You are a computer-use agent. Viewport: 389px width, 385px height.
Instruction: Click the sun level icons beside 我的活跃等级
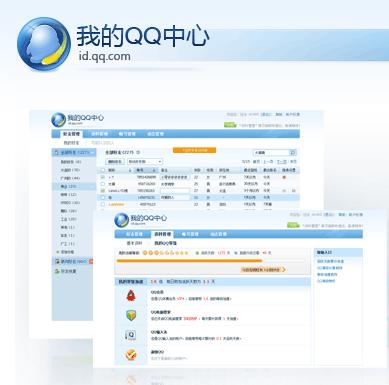pyautogui.click(x=165, y=253)
